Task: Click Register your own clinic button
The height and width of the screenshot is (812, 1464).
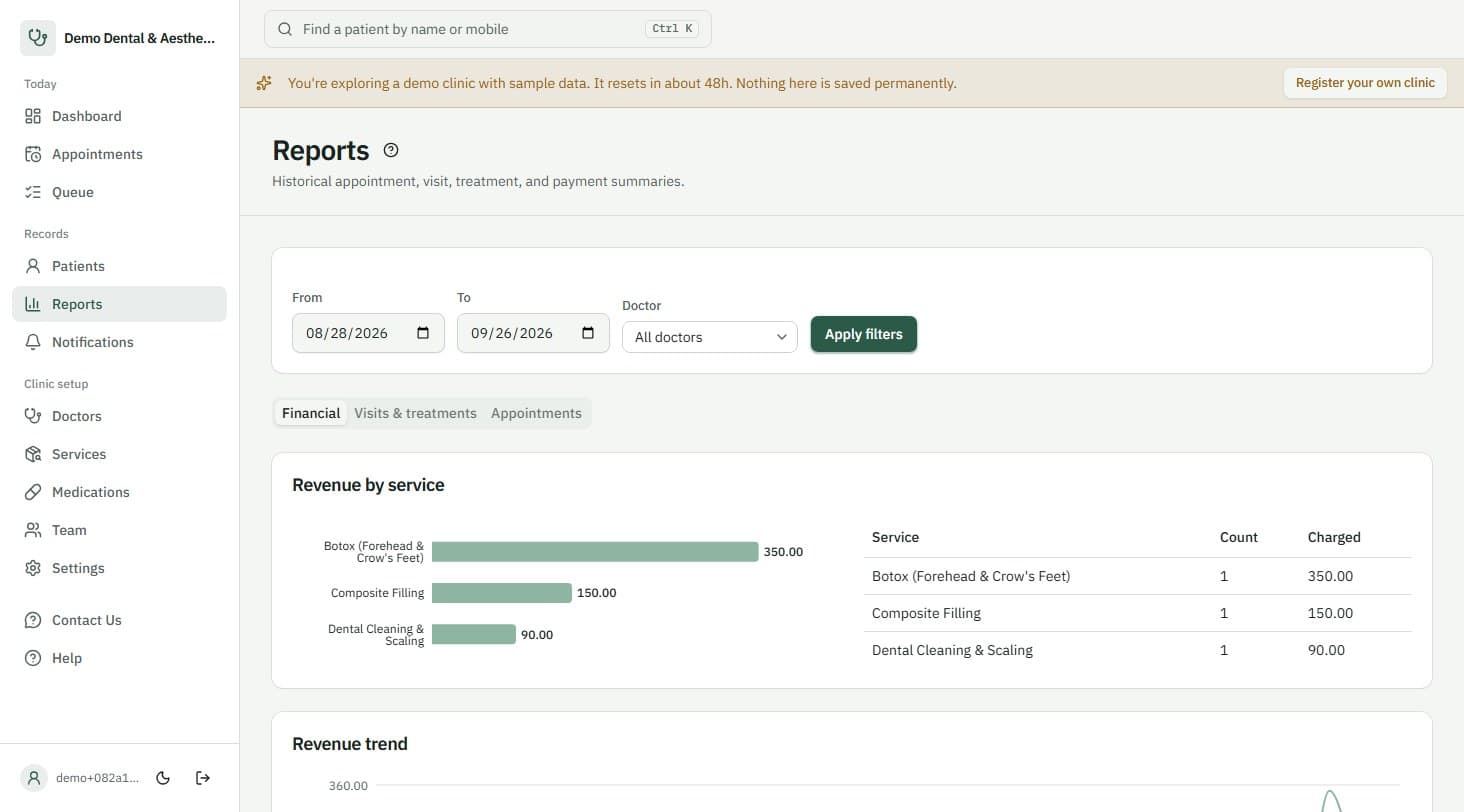Action: click(1365, 83)
